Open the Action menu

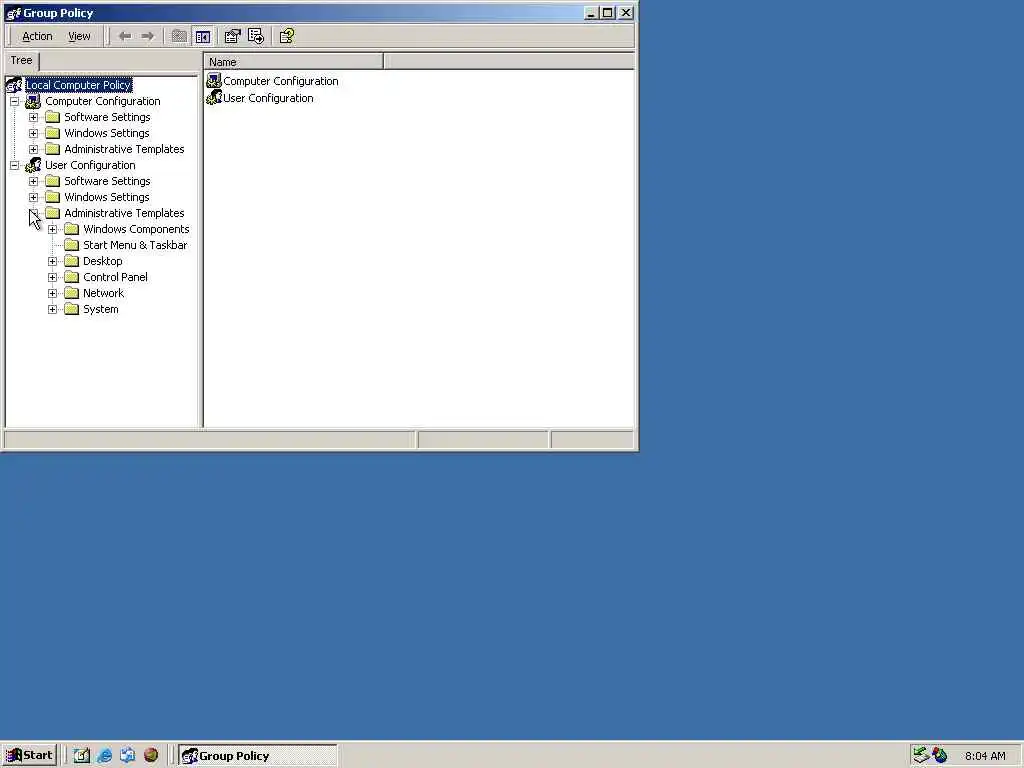(37, 37)
